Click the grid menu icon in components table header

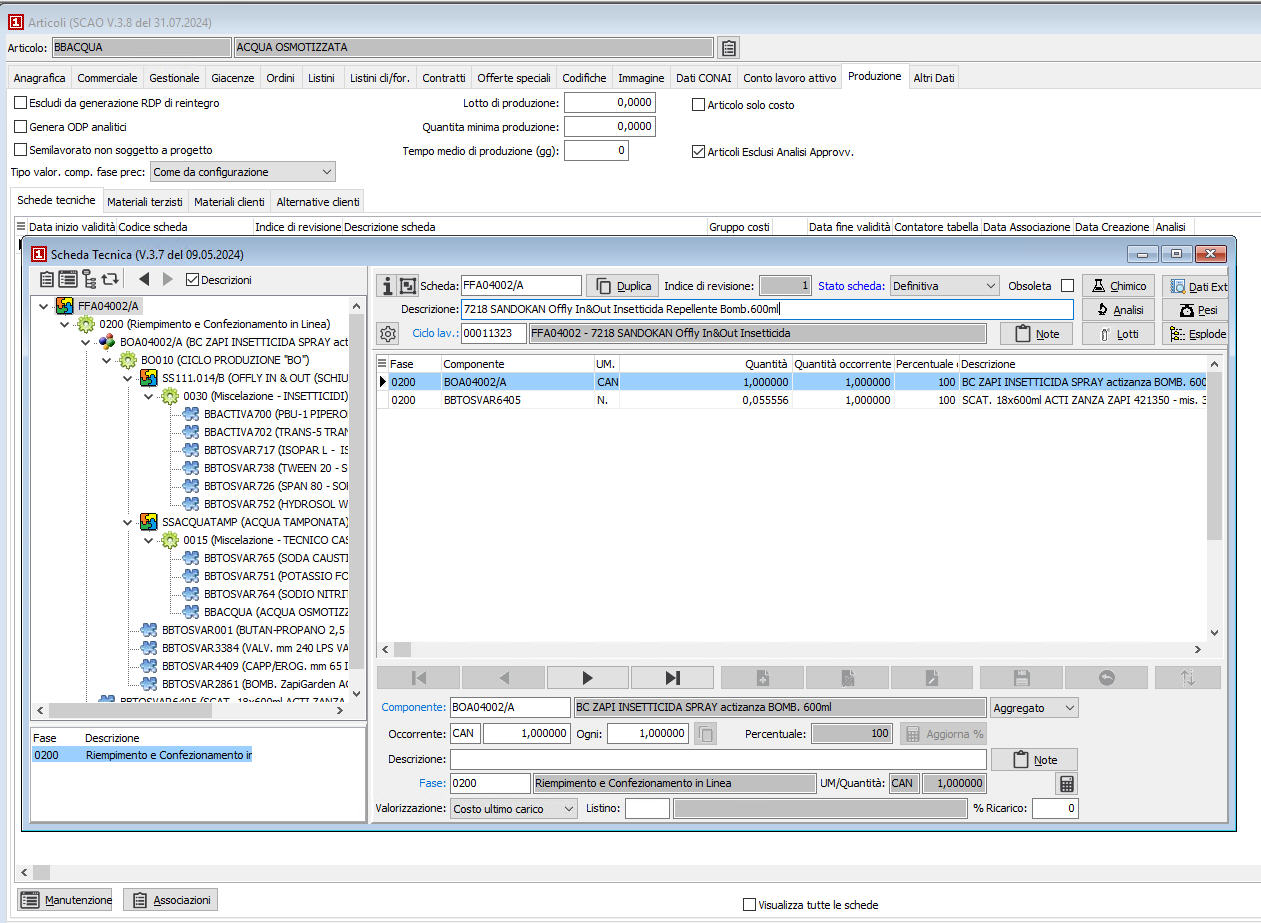(x=382, y=364)
